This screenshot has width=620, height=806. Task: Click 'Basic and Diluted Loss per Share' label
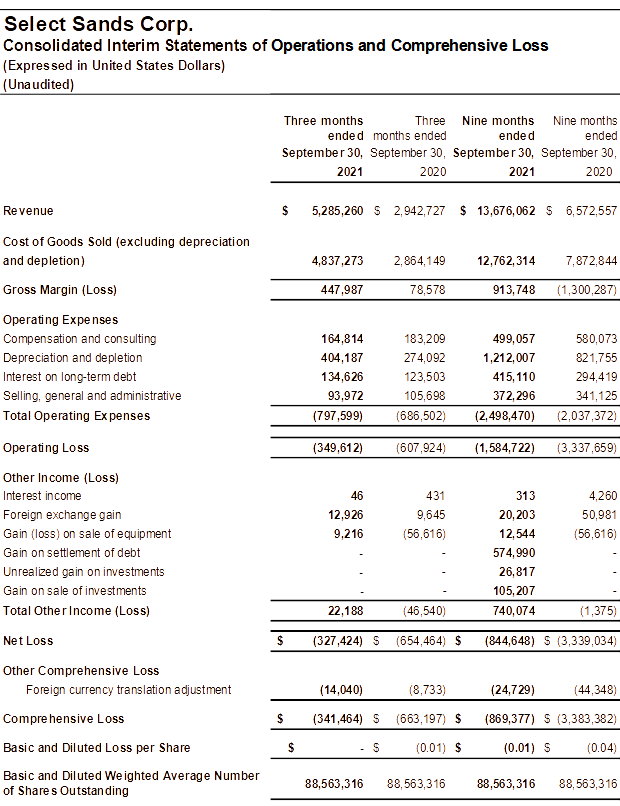[97, 748]
